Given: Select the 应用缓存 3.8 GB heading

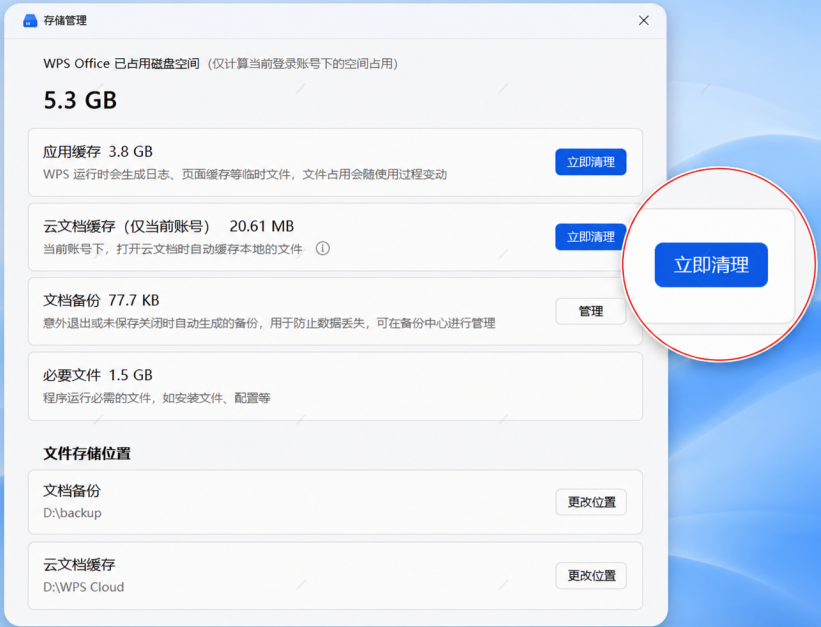Looking at the screenshot, I should click(x=98, y=152).
